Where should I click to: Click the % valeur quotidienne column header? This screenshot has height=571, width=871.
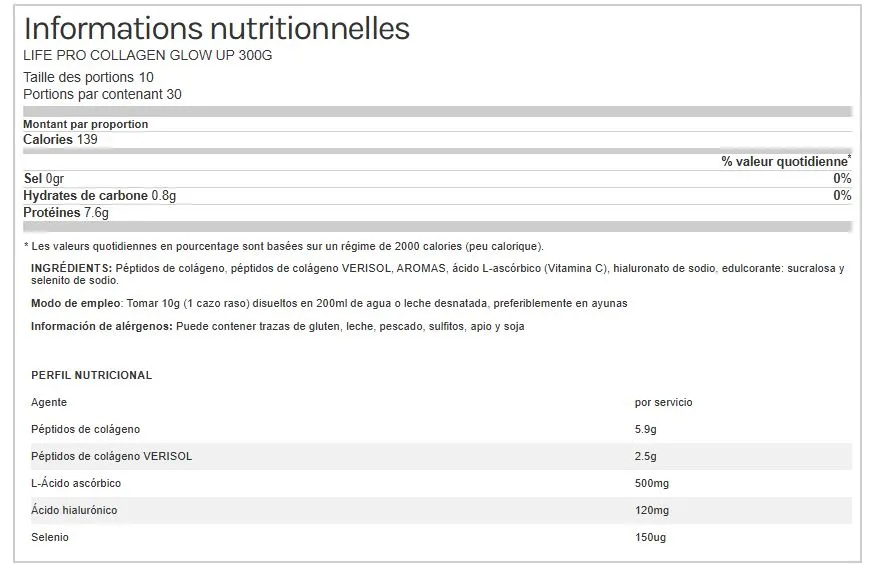pos(786,162)
